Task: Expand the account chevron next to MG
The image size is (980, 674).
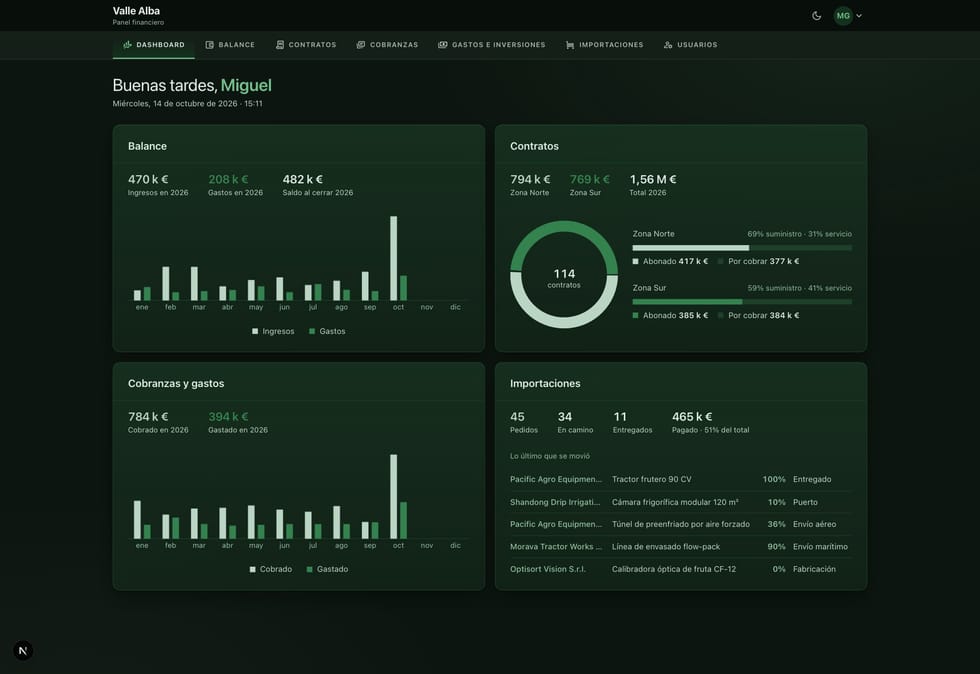Action: tap(859, 16)
